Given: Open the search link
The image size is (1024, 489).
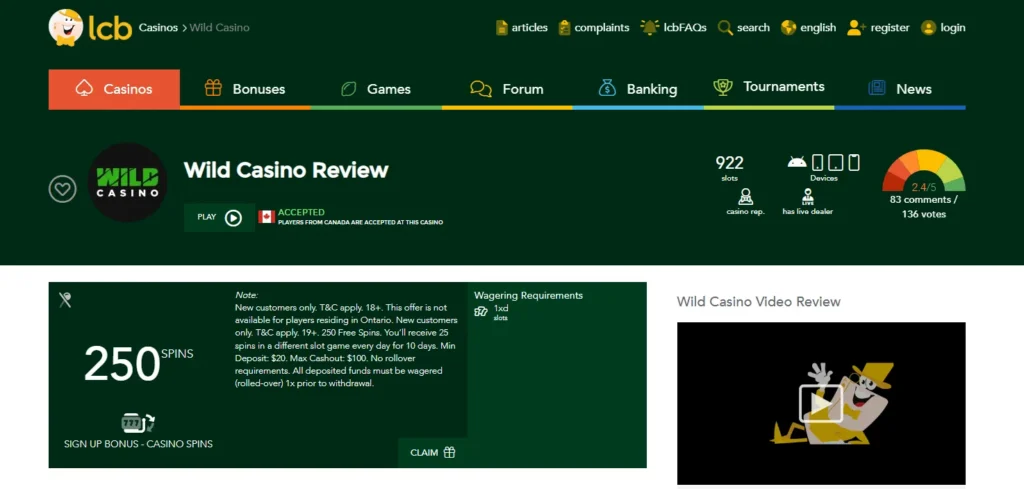Looking at the screenshot, I should tap(753, 27).
